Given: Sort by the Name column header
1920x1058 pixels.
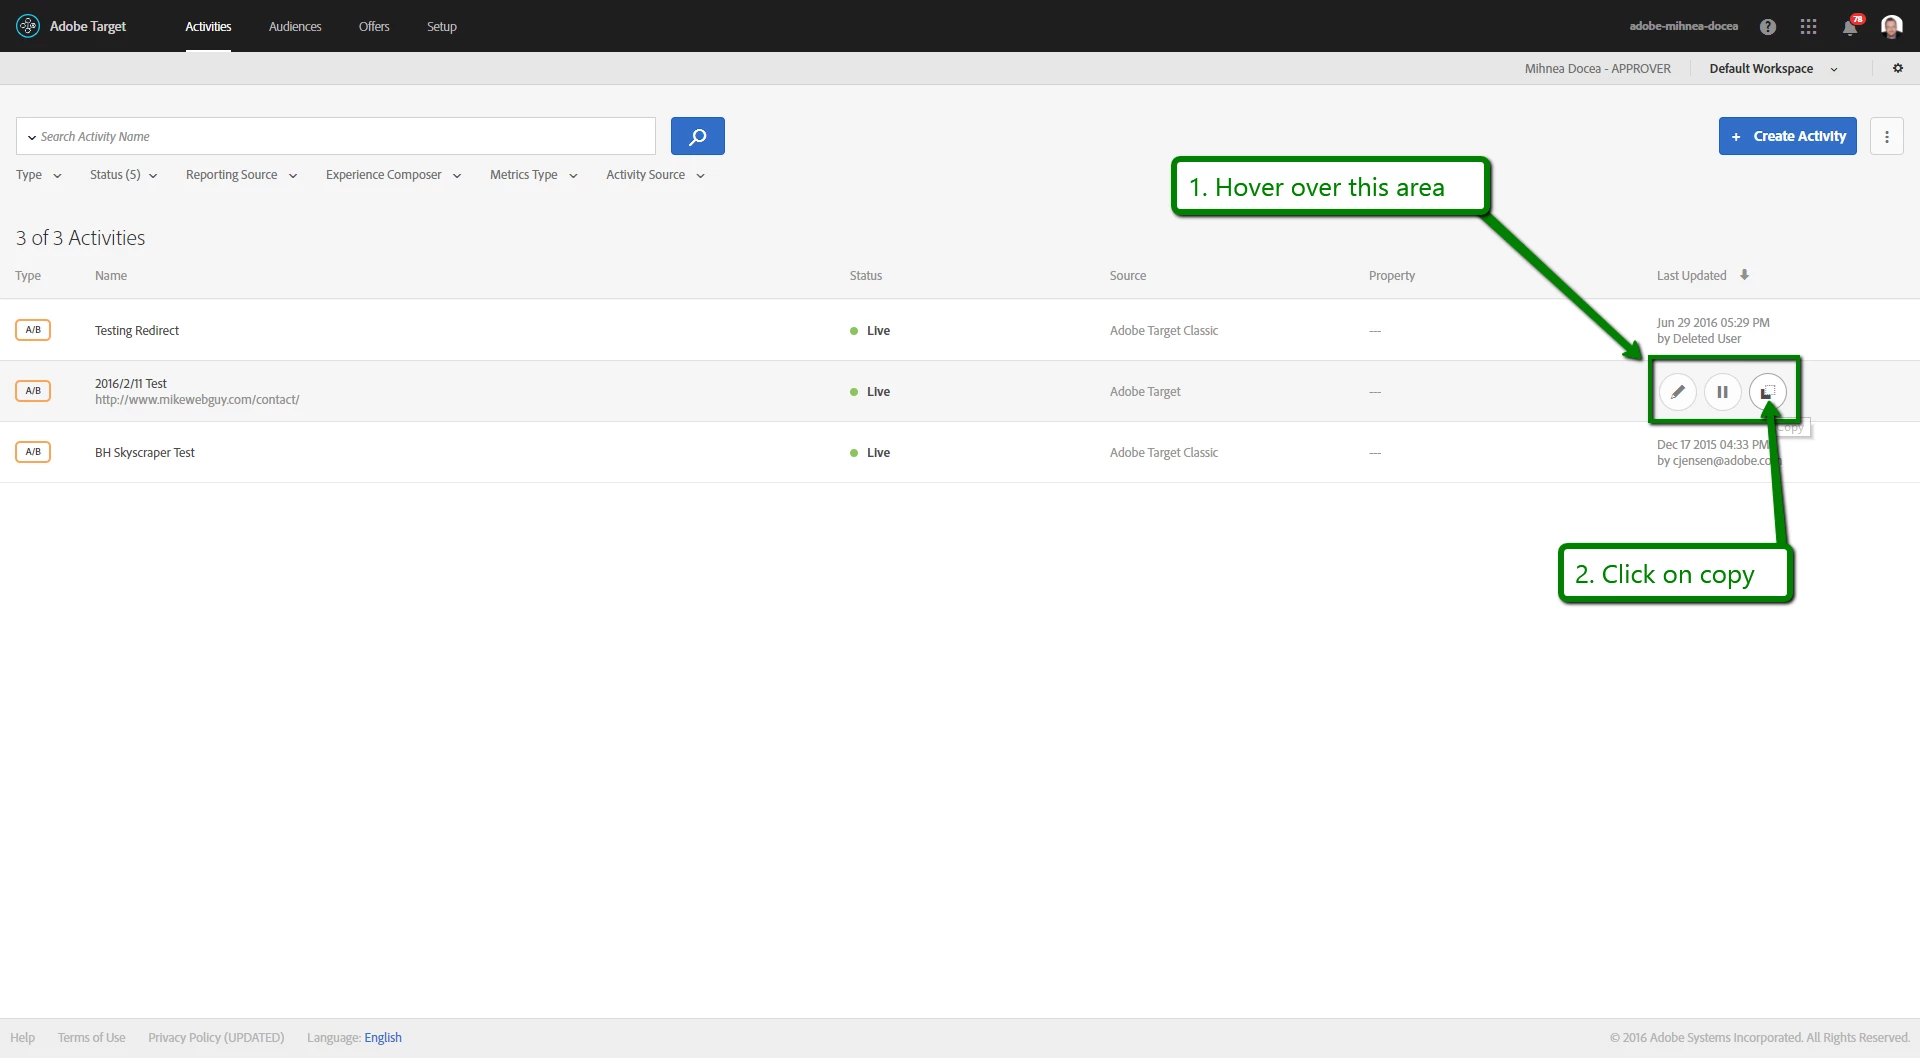Looking at the screenshot, I should point(111,276).
